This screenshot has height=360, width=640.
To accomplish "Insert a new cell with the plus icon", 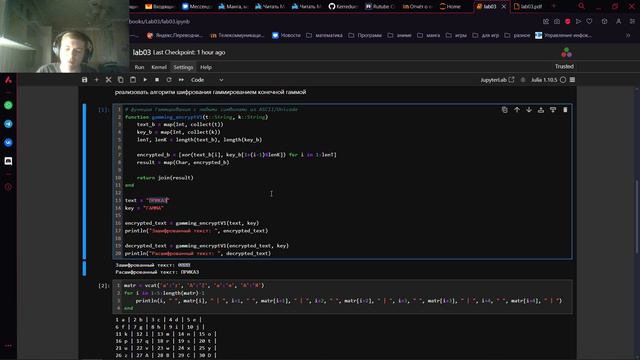I will [97, 80].
